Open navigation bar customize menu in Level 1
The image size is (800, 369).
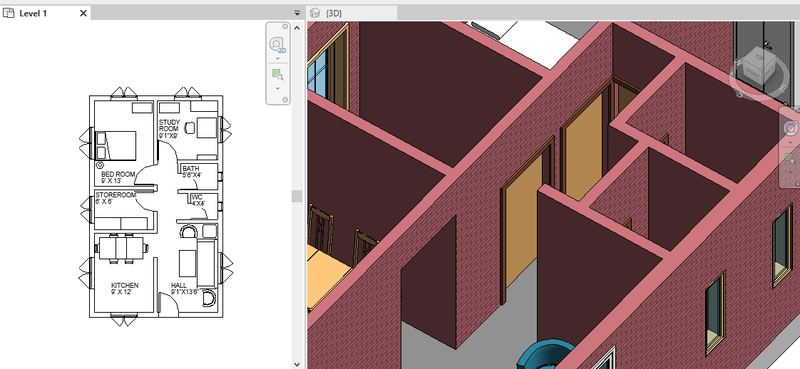point(285,100)
